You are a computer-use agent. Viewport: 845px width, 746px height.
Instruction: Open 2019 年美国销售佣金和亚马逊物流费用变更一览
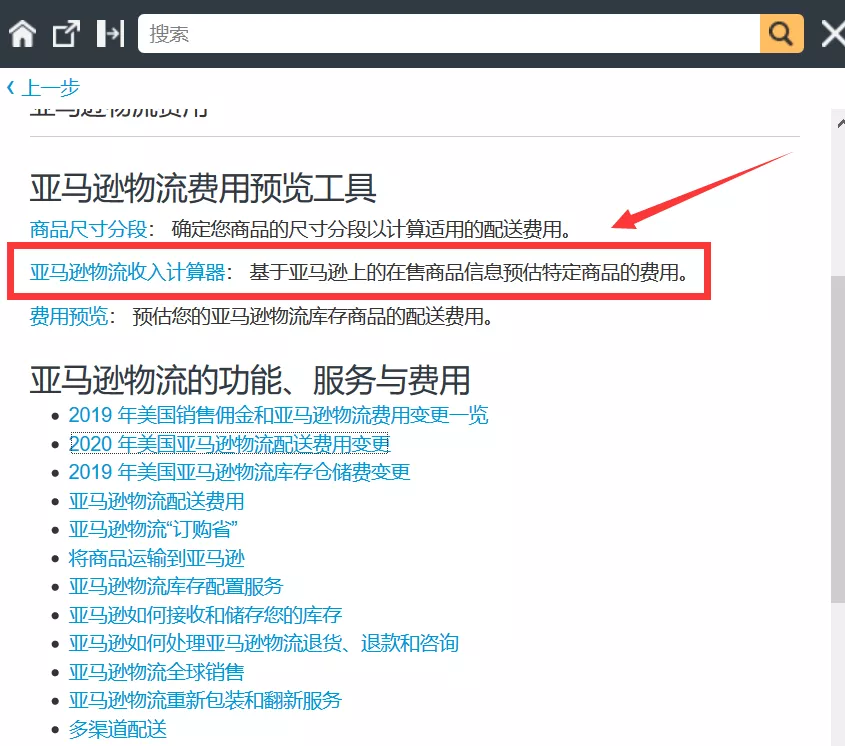coord(278,415)
